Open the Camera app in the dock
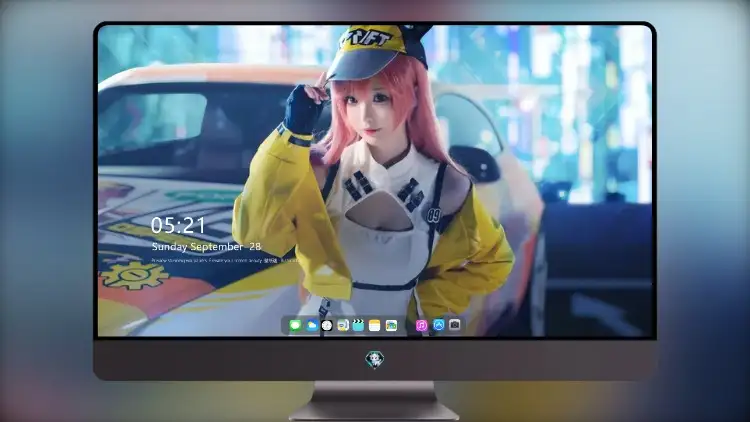The height and width of the screenshot is (422, 750). coord(455,325)
